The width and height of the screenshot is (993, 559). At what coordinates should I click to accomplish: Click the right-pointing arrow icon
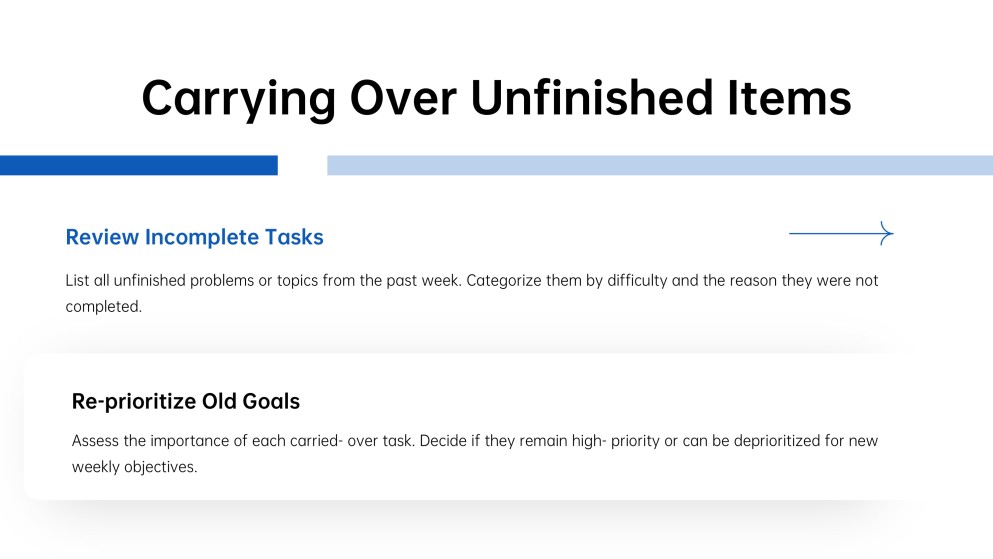pos(841,234)
